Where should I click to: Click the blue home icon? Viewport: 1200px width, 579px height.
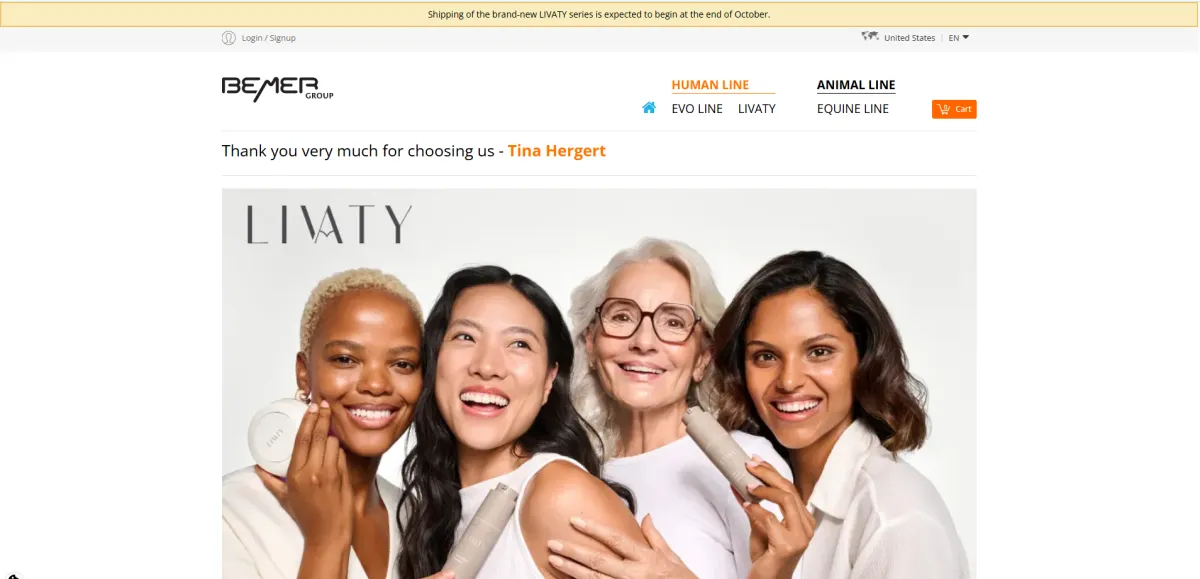point(649,108)
